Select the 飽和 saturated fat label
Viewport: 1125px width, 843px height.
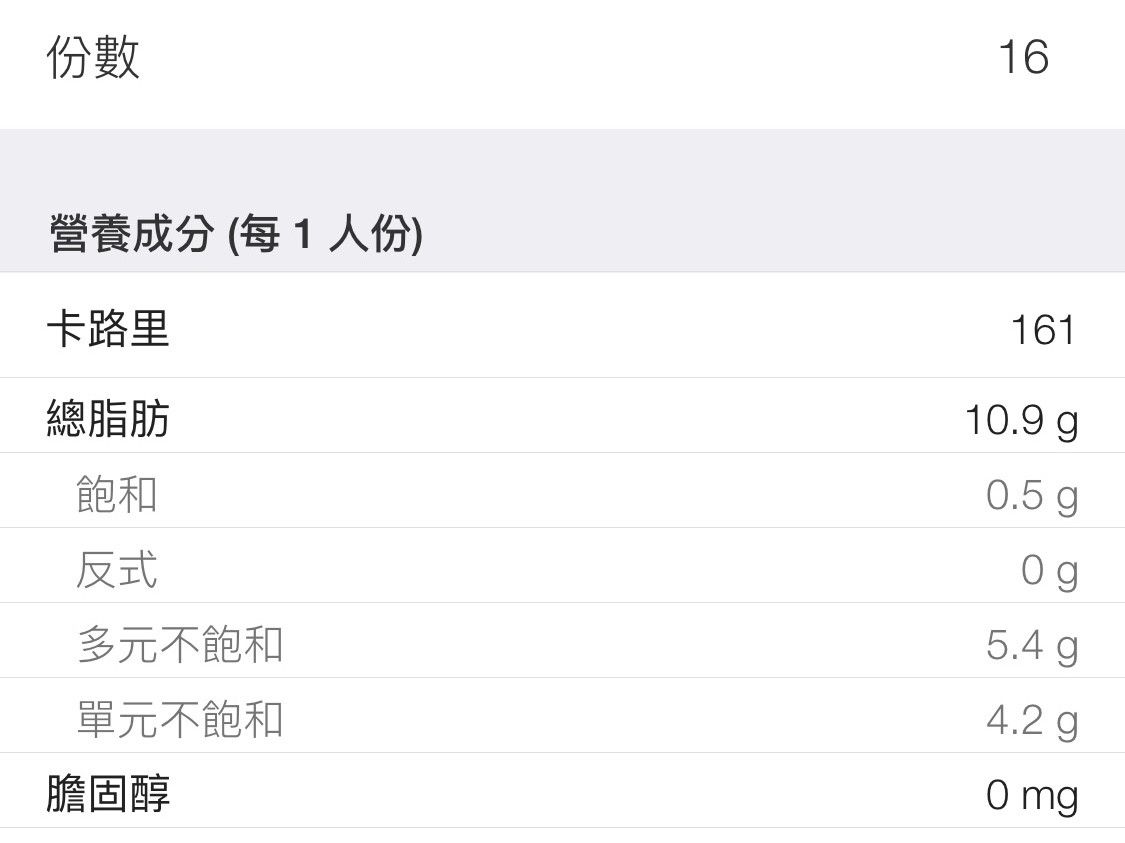coord(117,495)
